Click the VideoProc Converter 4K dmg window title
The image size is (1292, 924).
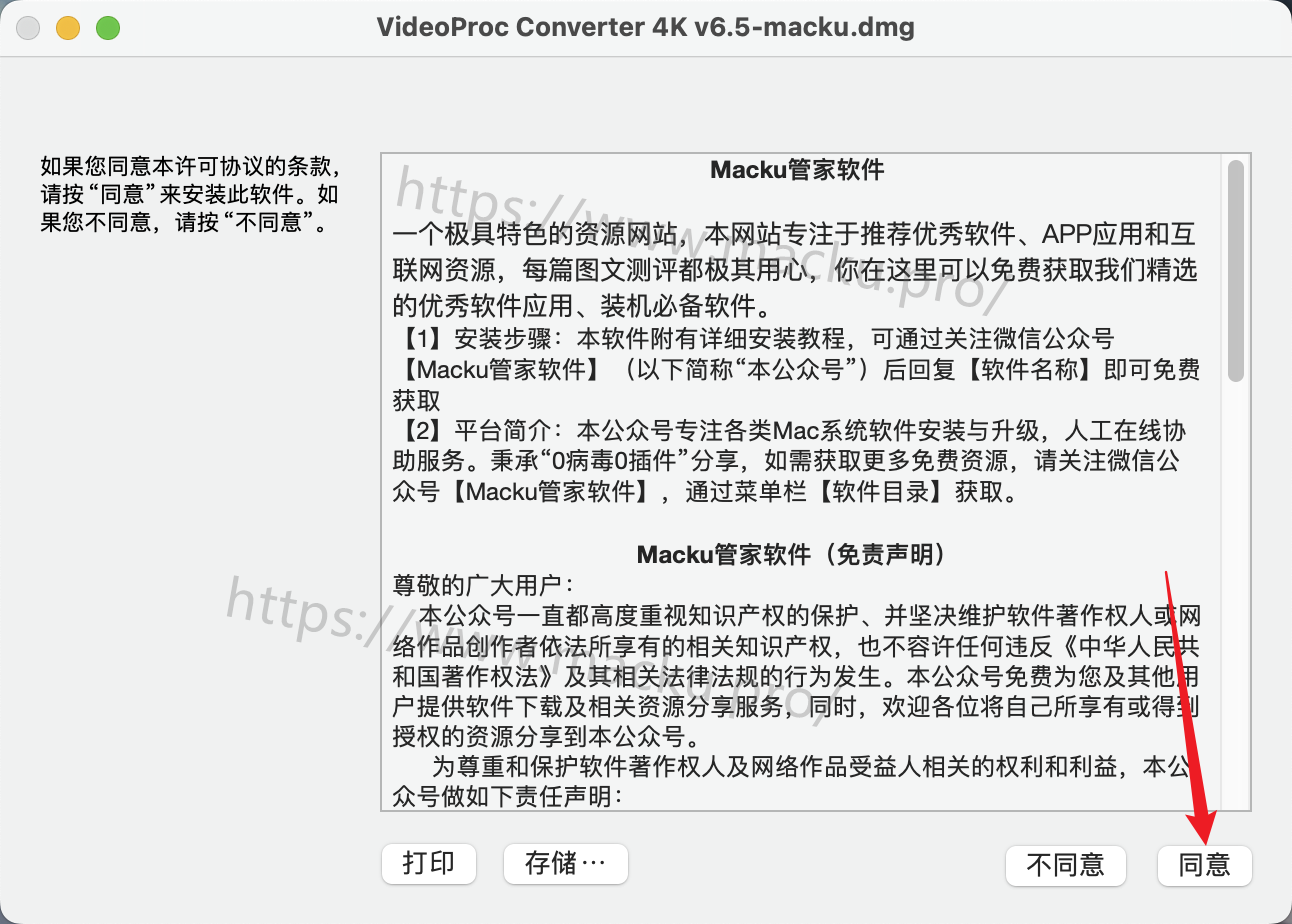point(646,27)
